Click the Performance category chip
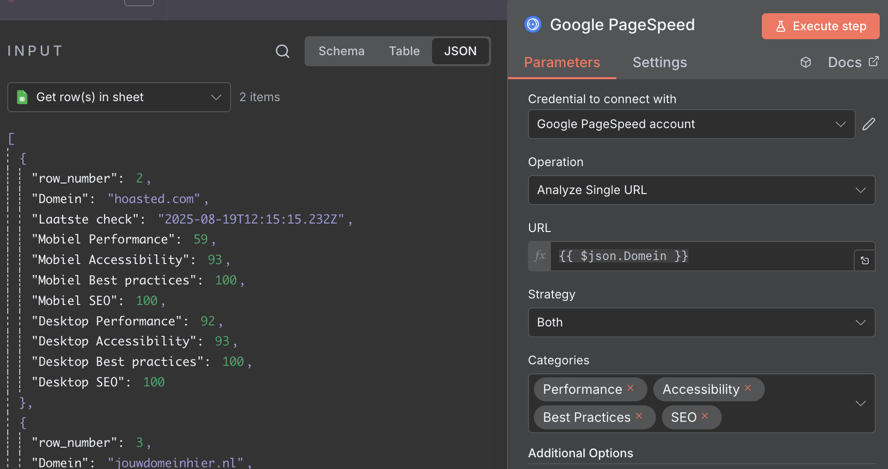 590,389
